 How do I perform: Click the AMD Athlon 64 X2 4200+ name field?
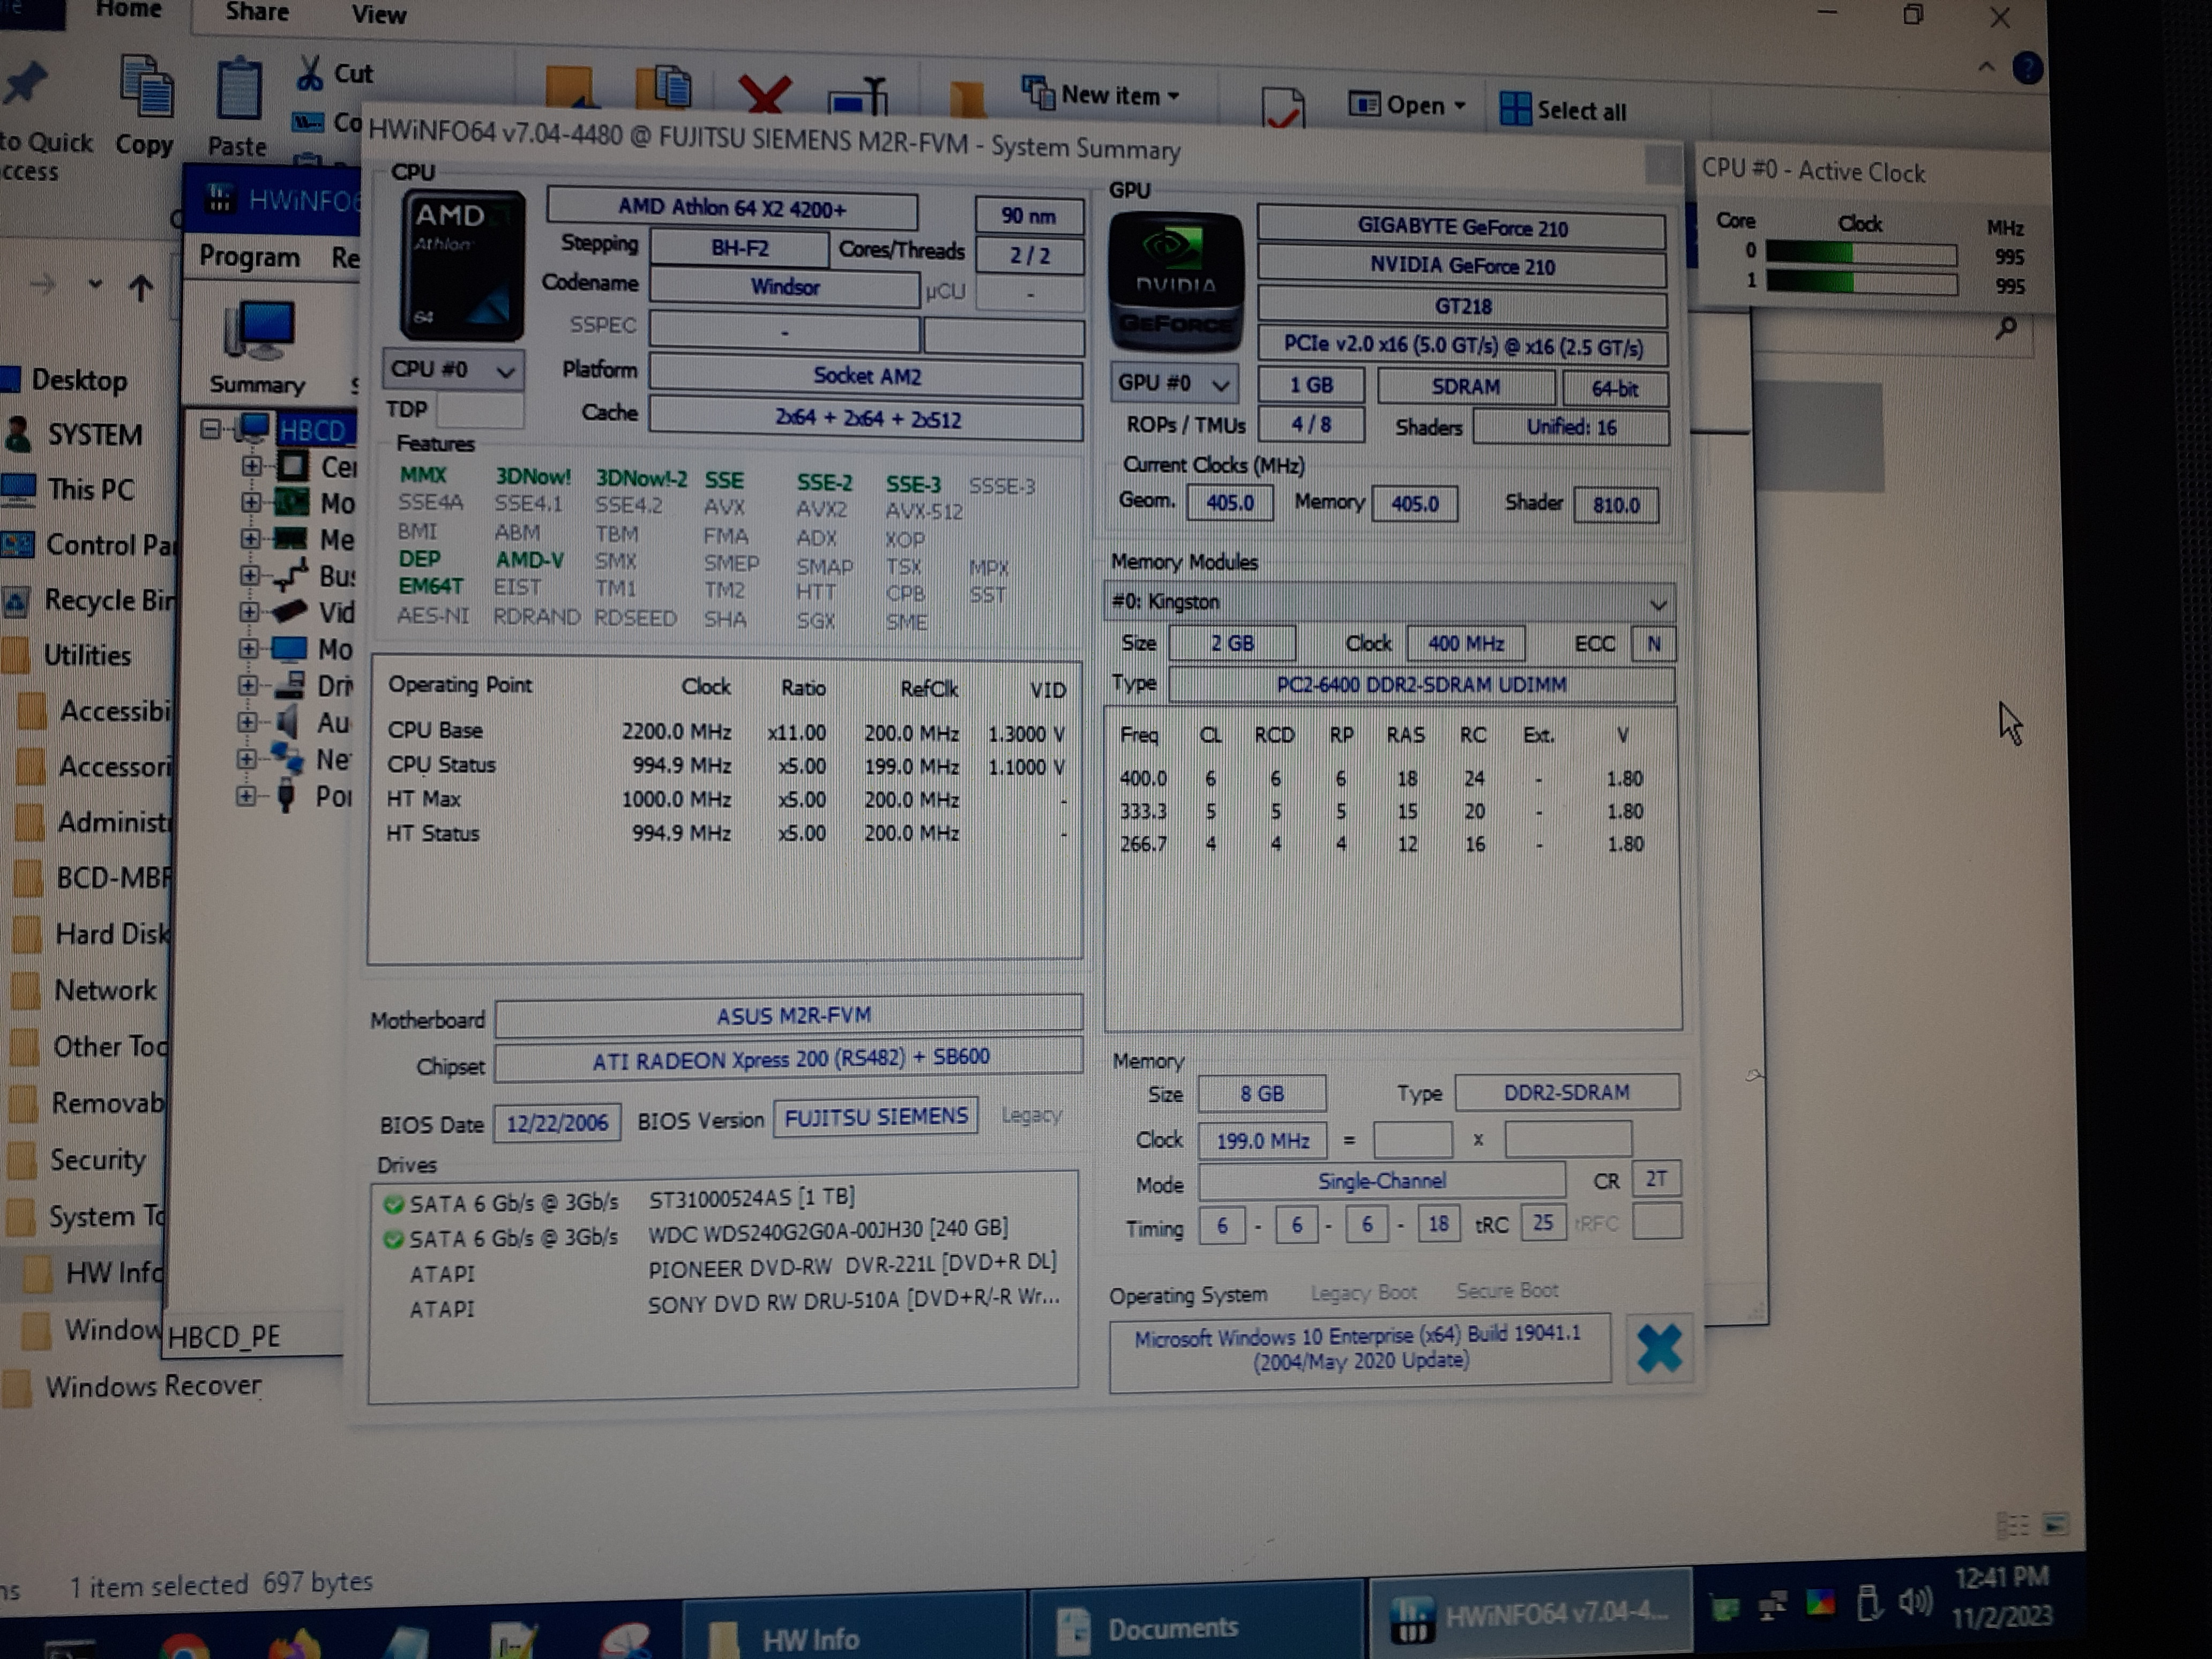[732, 208]
